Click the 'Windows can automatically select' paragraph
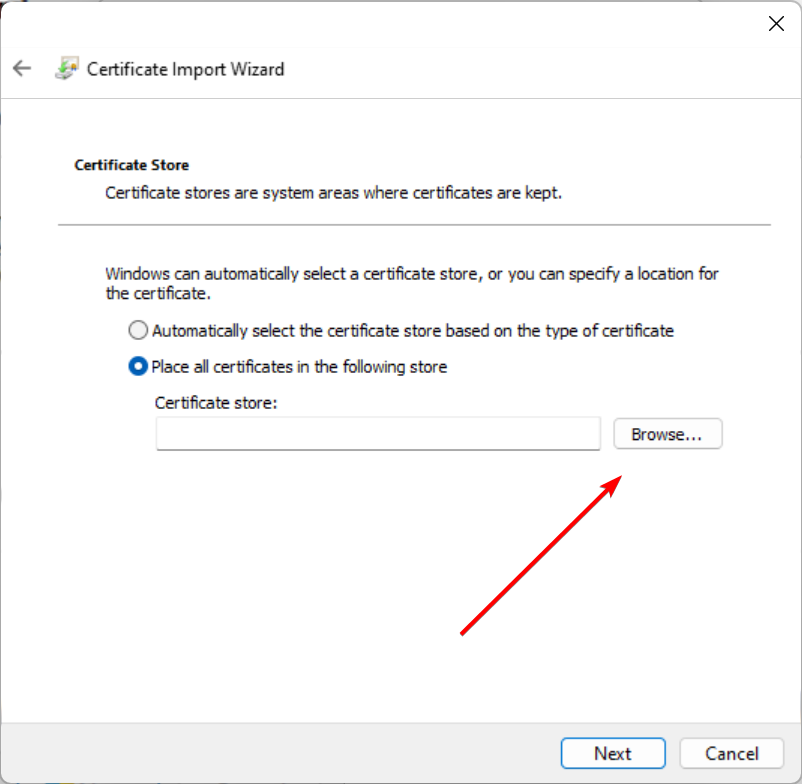This screenshot has height=784, width=802. 412,283
